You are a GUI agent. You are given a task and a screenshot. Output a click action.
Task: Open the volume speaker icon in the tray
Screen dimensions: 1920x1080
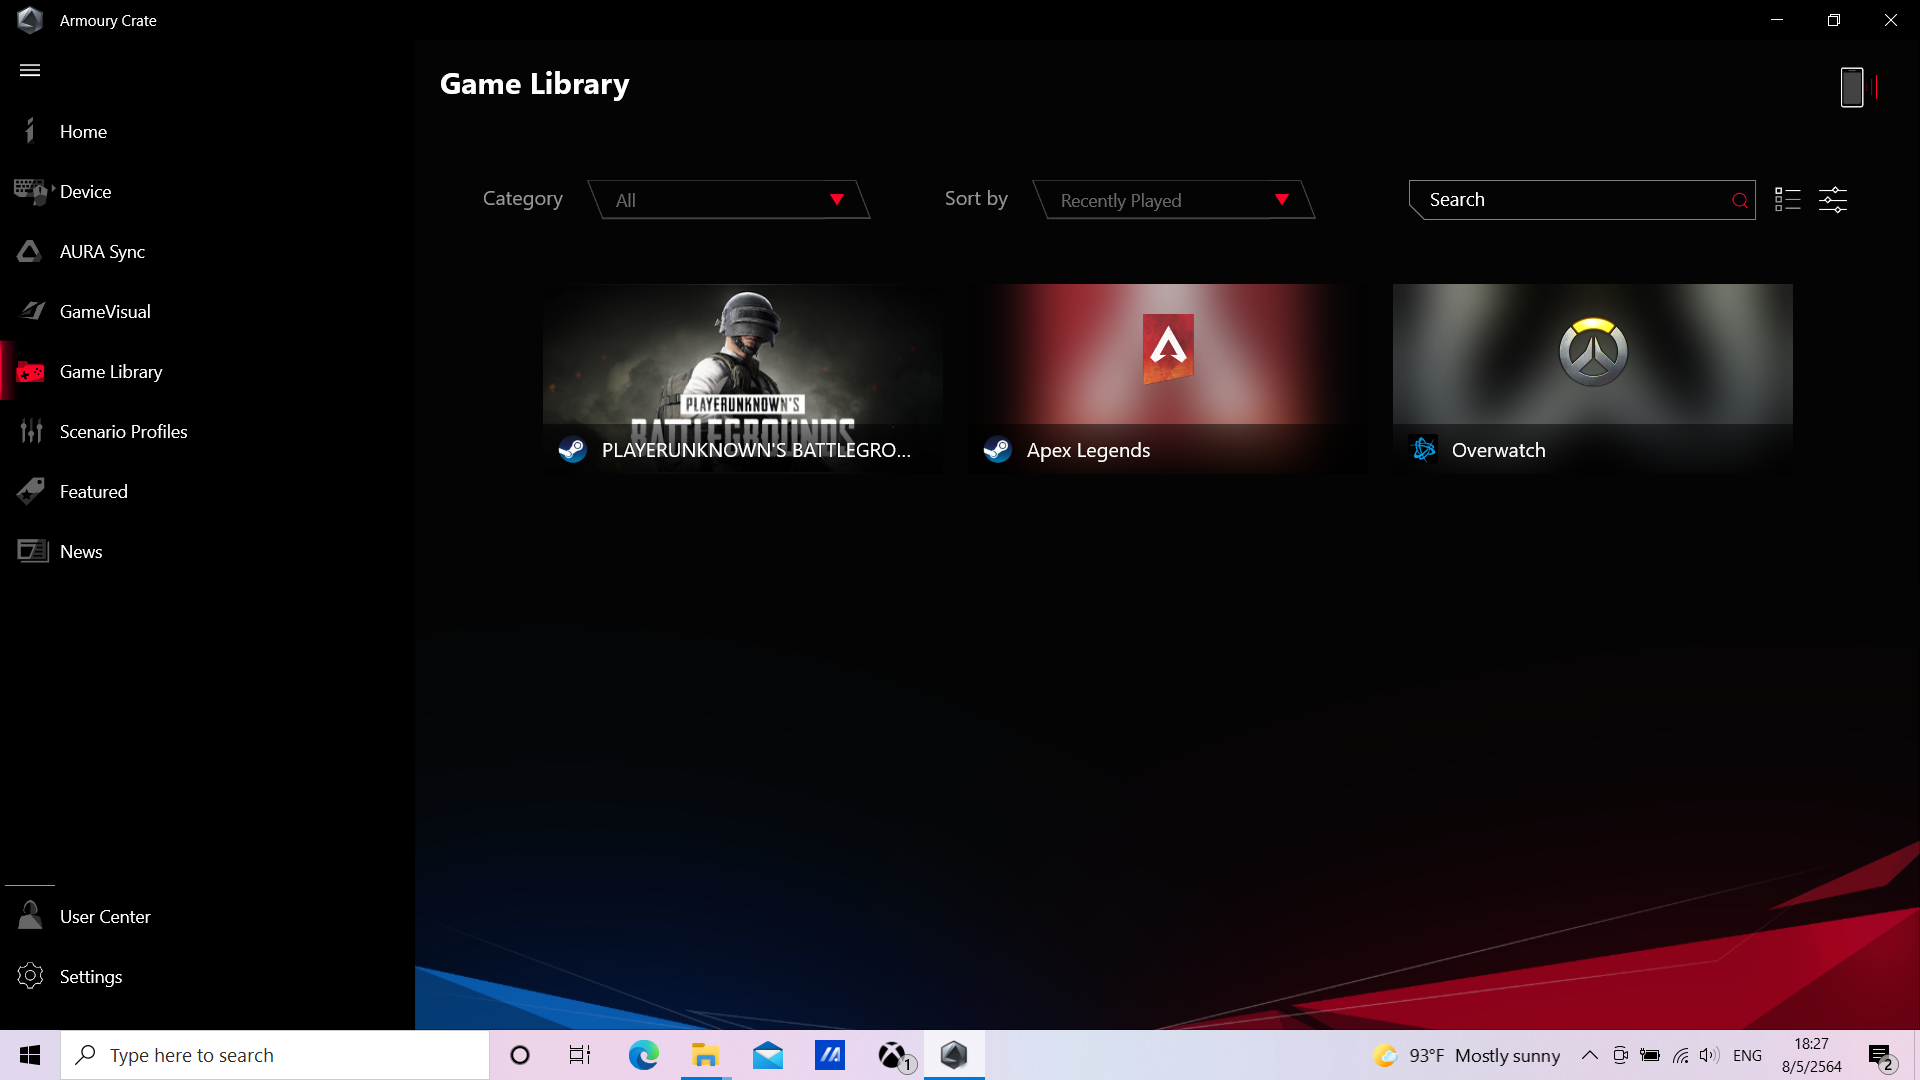coord(1709,1055)
